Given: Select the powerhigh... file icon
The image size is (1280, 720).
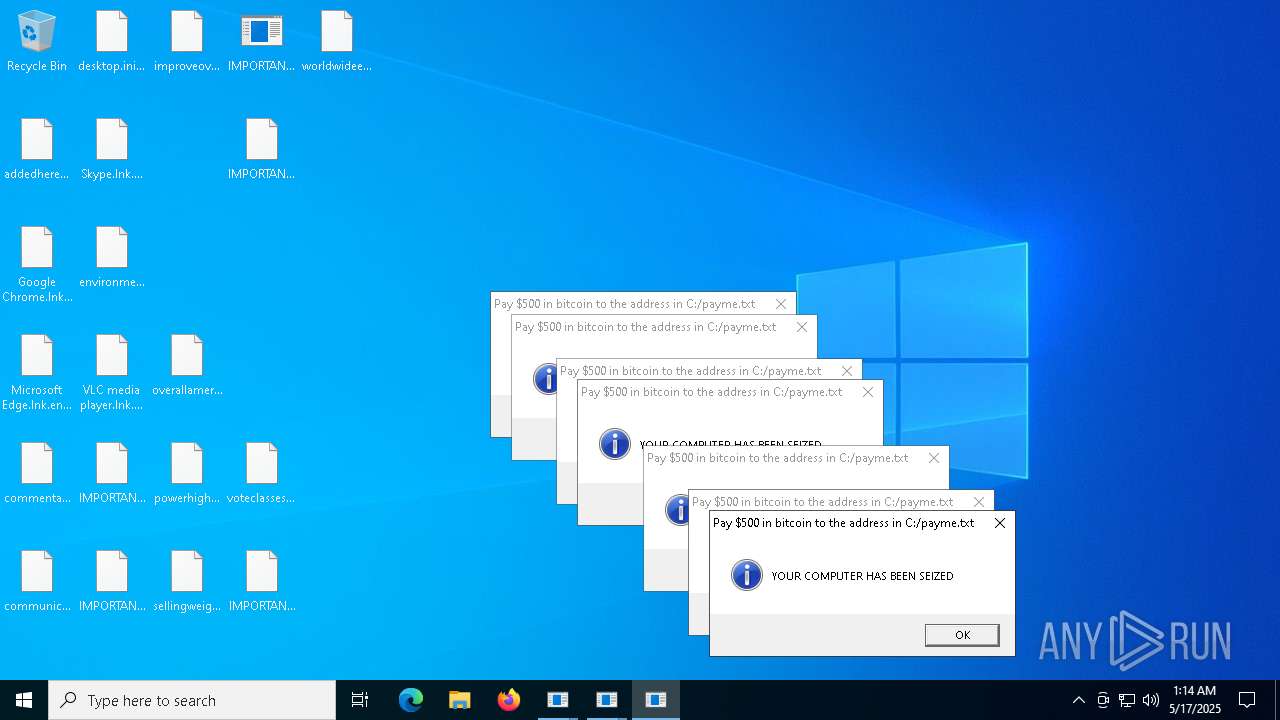Looking at the screenshot, I should click(x=187, y=473).
